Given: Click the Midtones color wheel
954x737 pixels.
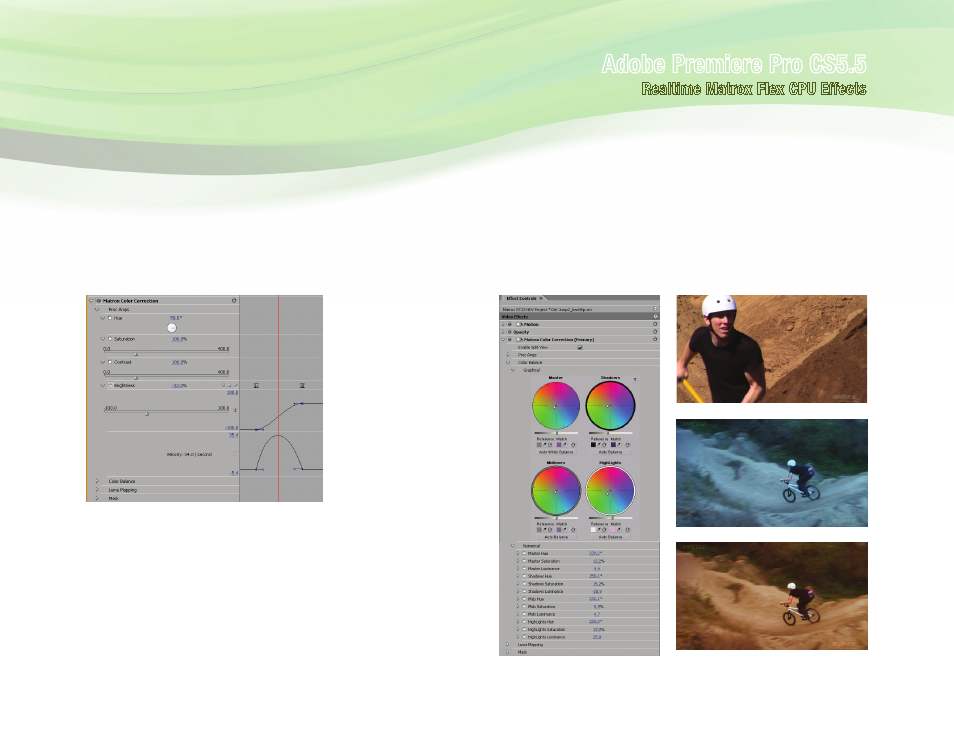Looking at the screenshot, I should 556,491.
